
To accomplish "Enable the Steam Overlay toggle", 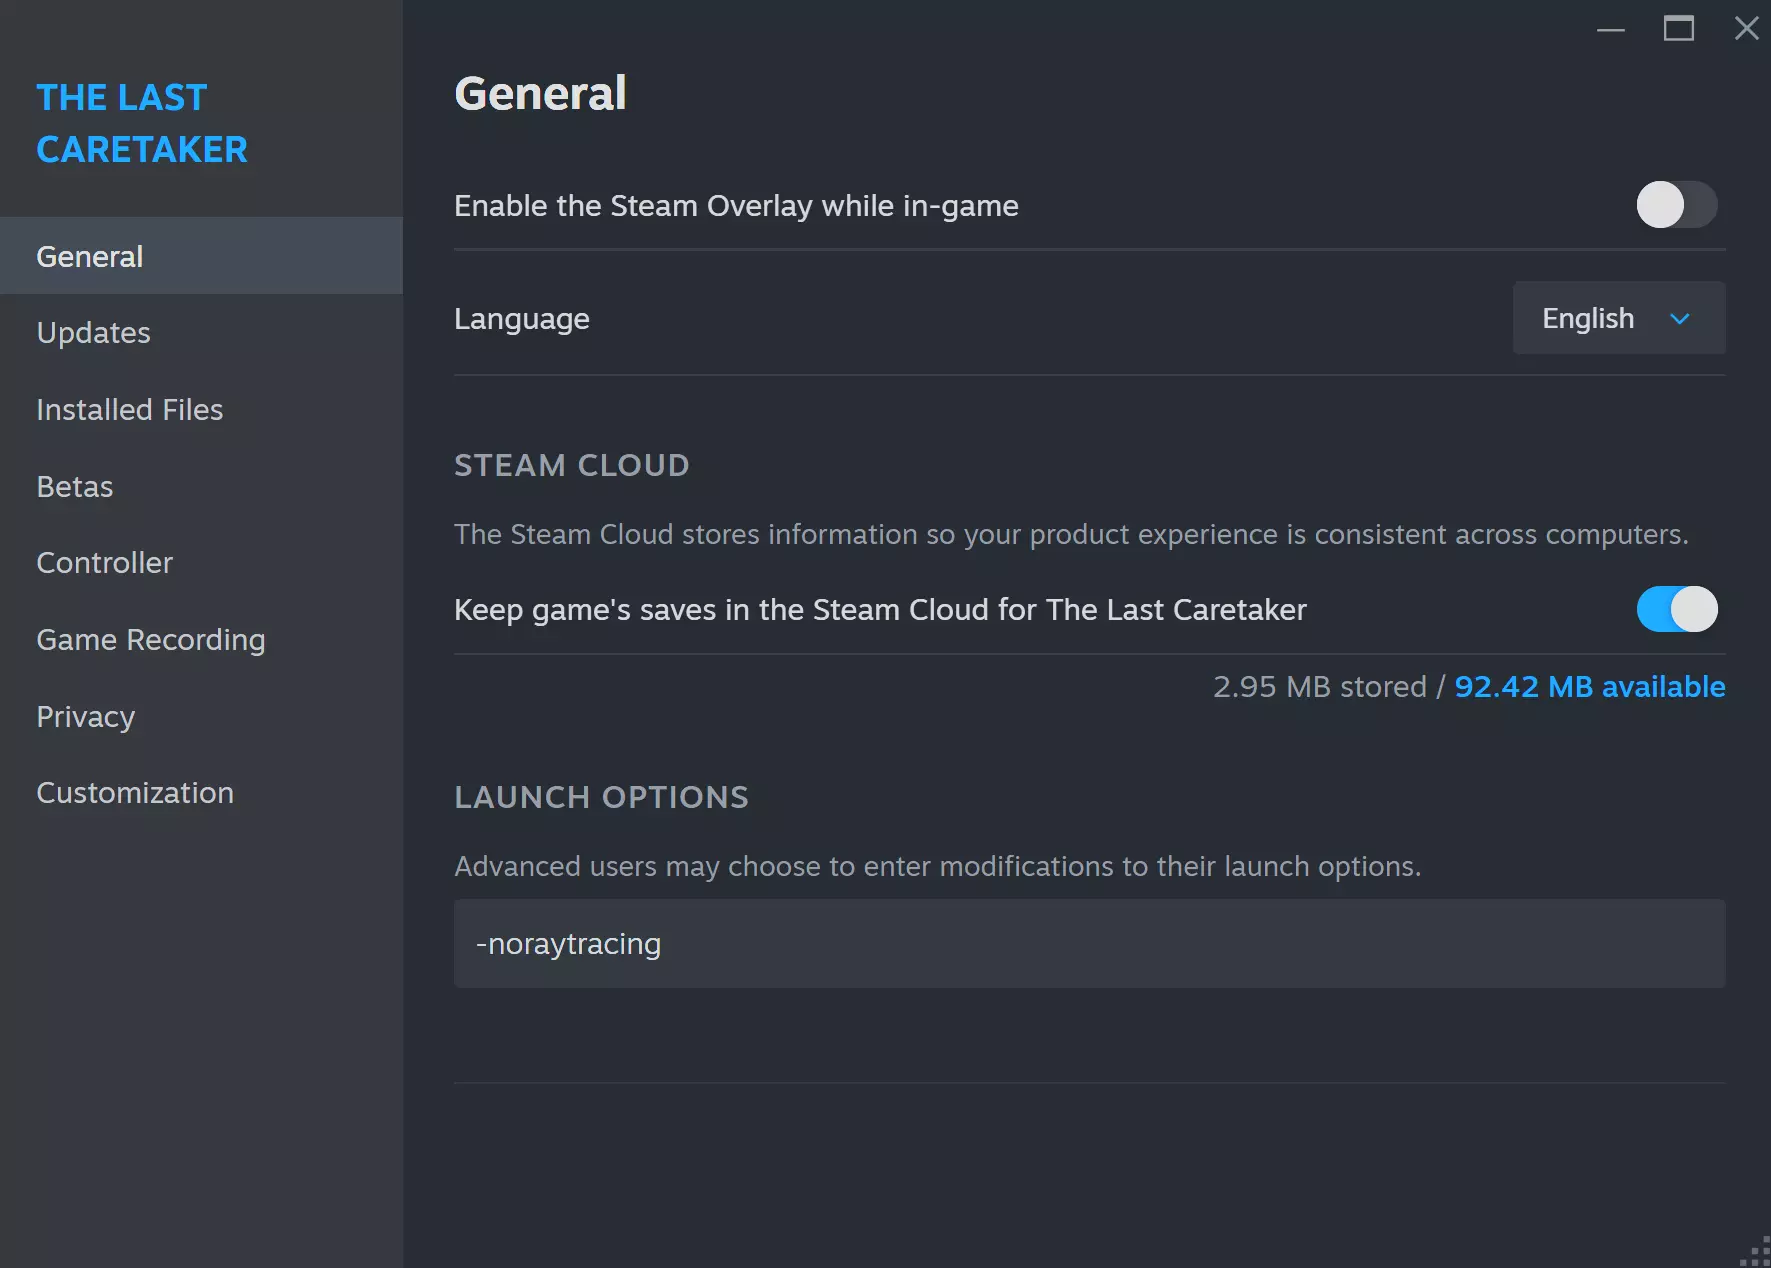I will point(1676,205).
